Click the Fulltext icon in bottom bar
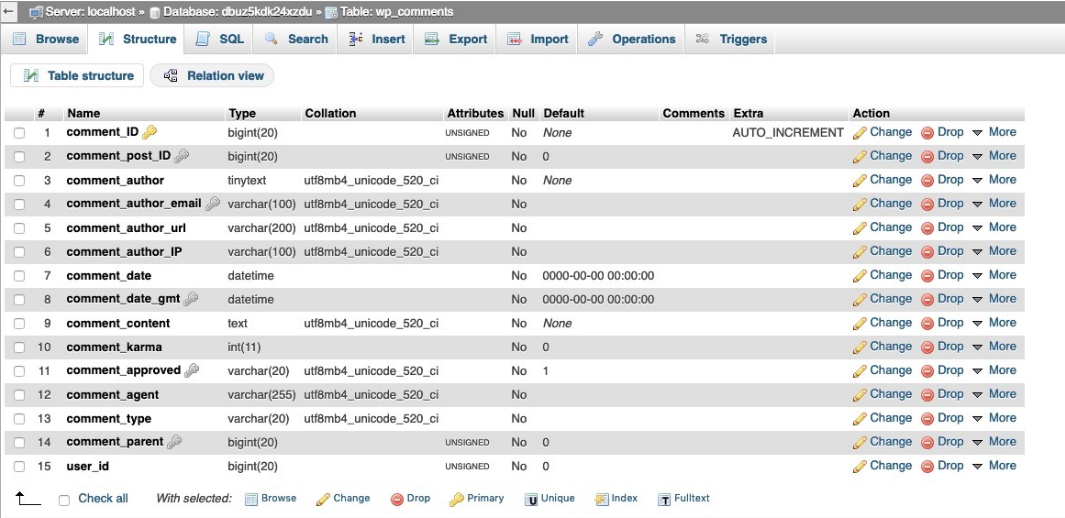 point(664,500)
